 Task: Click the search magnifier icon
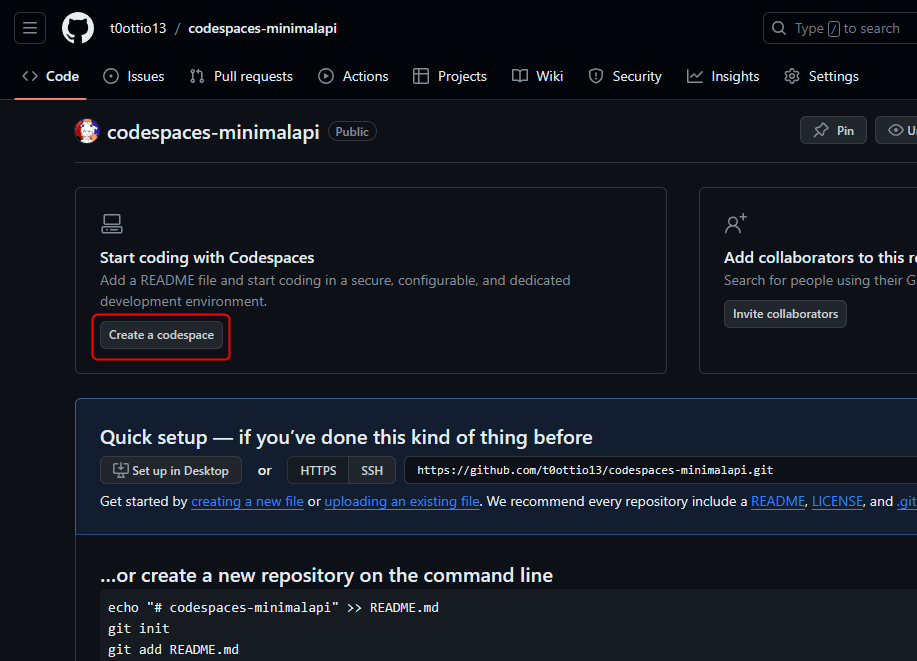[779, 28]
